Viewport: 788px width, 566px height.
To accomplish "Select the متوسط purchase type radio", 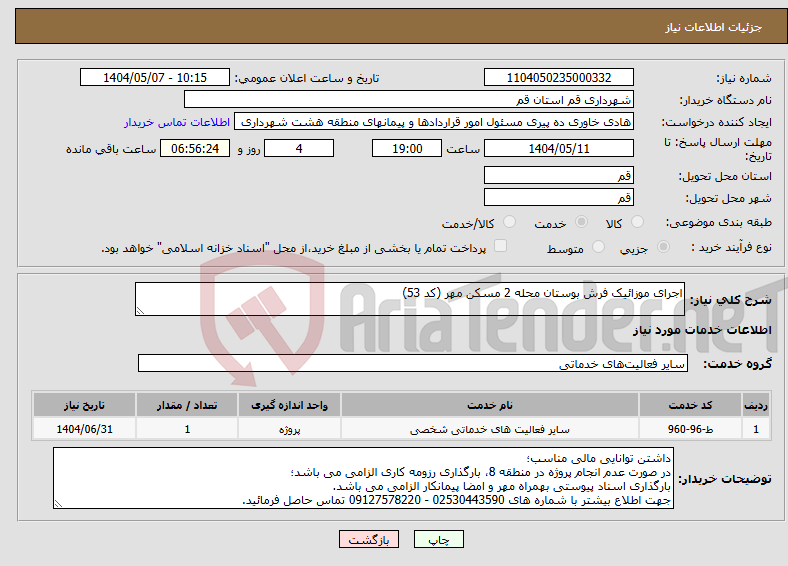I will point(598,247).
